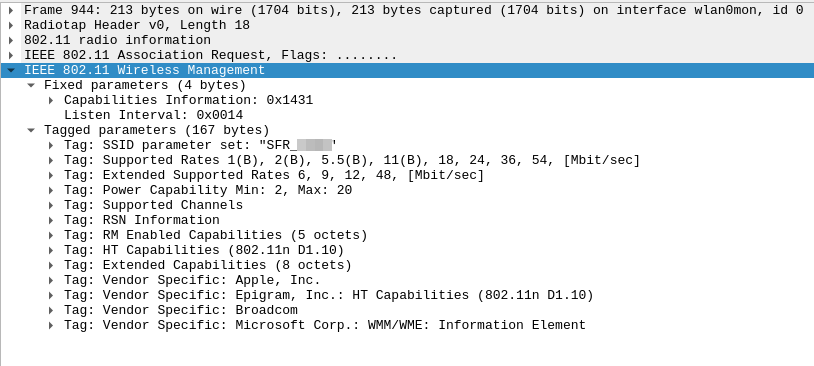Screen dimensions: 814x366
Task: Expand the RSN Information tag
Action: [x=51, y=221]
